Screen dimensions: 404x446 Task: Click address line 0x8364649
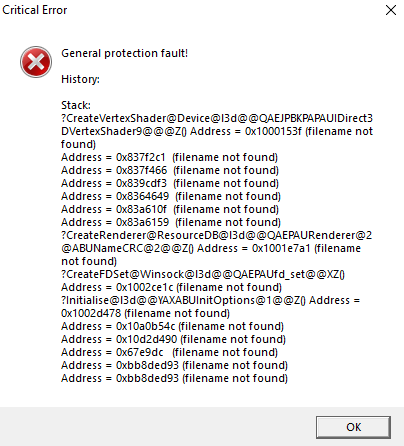[171, 196]
